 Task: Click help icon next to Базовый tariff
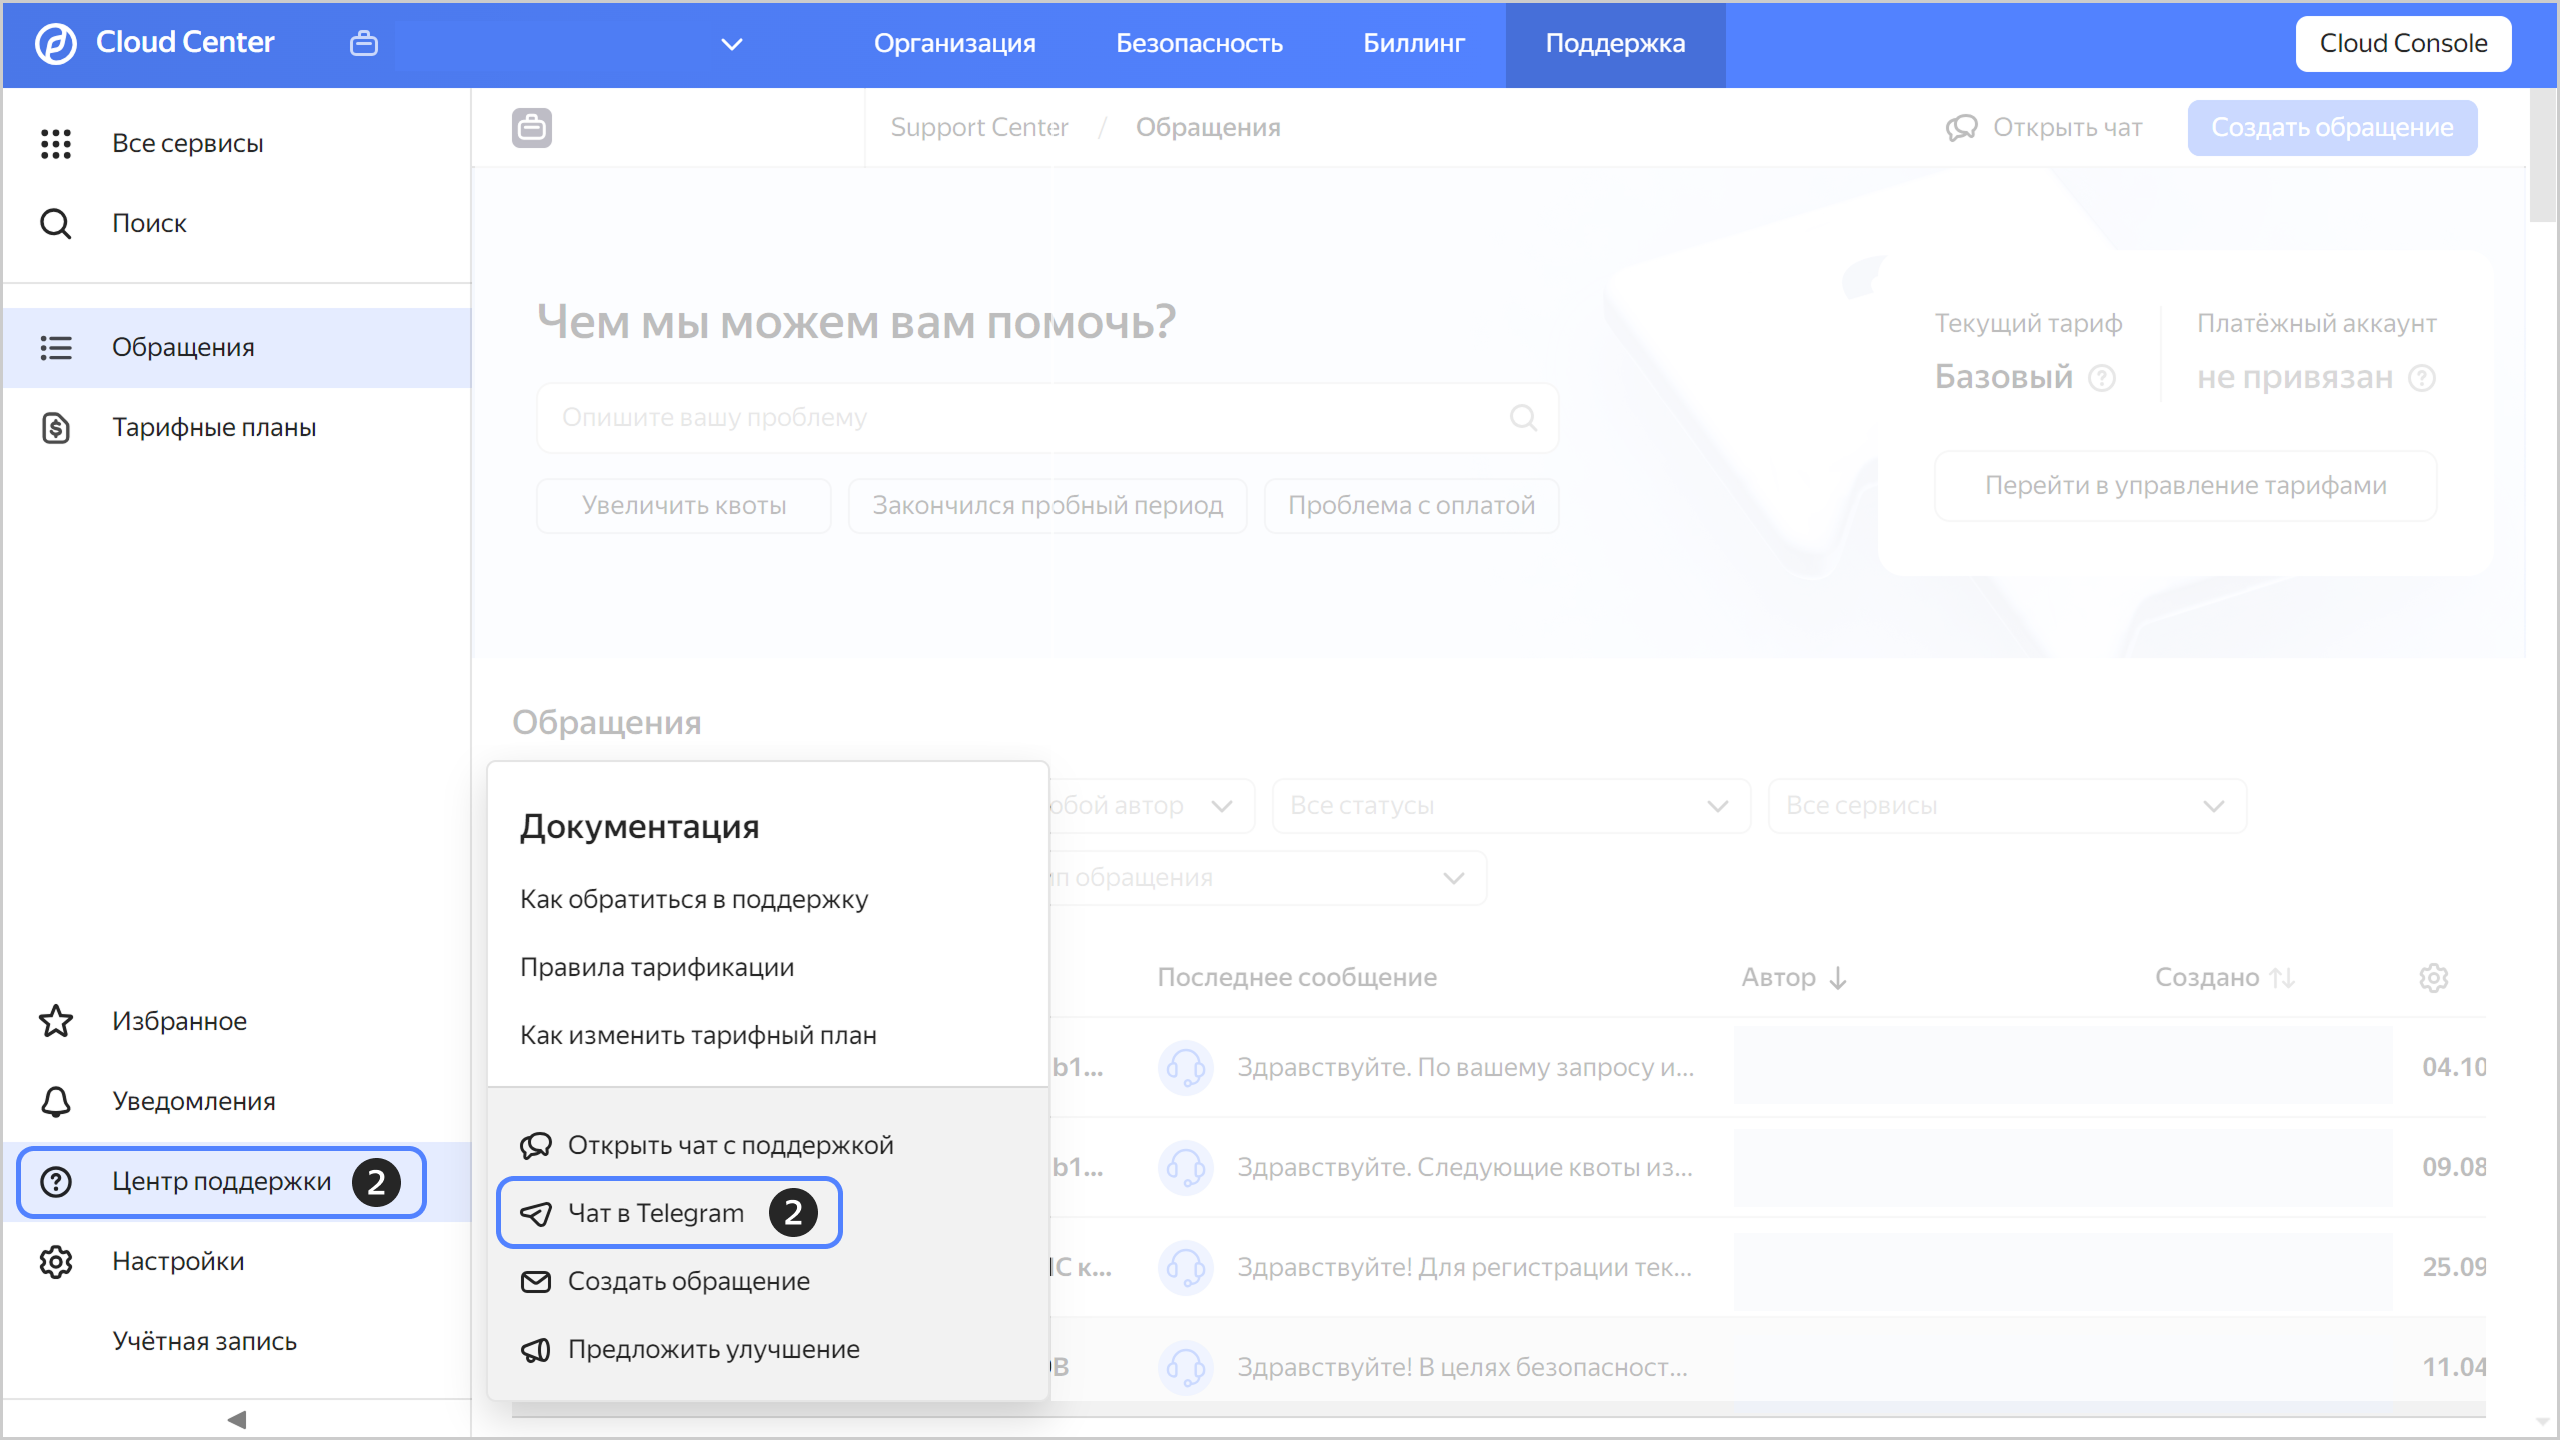pos(2102,378)
